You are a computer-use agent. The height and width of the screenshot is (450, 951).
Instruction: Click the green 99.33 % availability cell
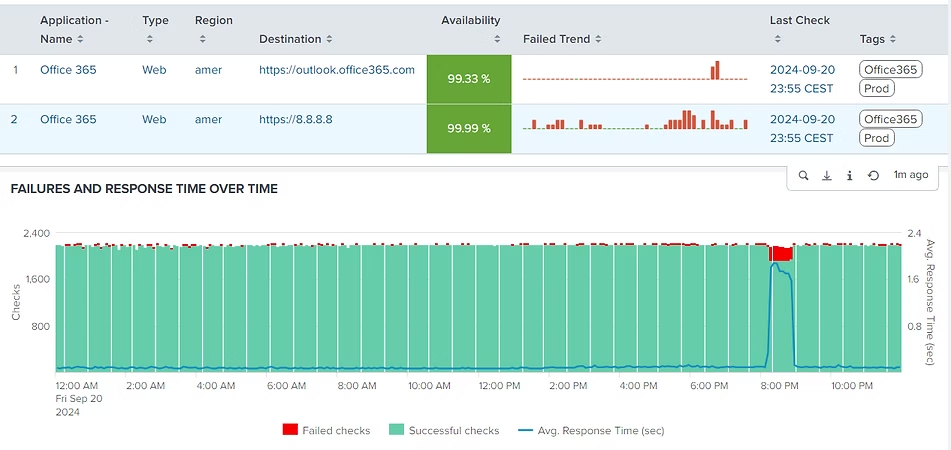468,78
